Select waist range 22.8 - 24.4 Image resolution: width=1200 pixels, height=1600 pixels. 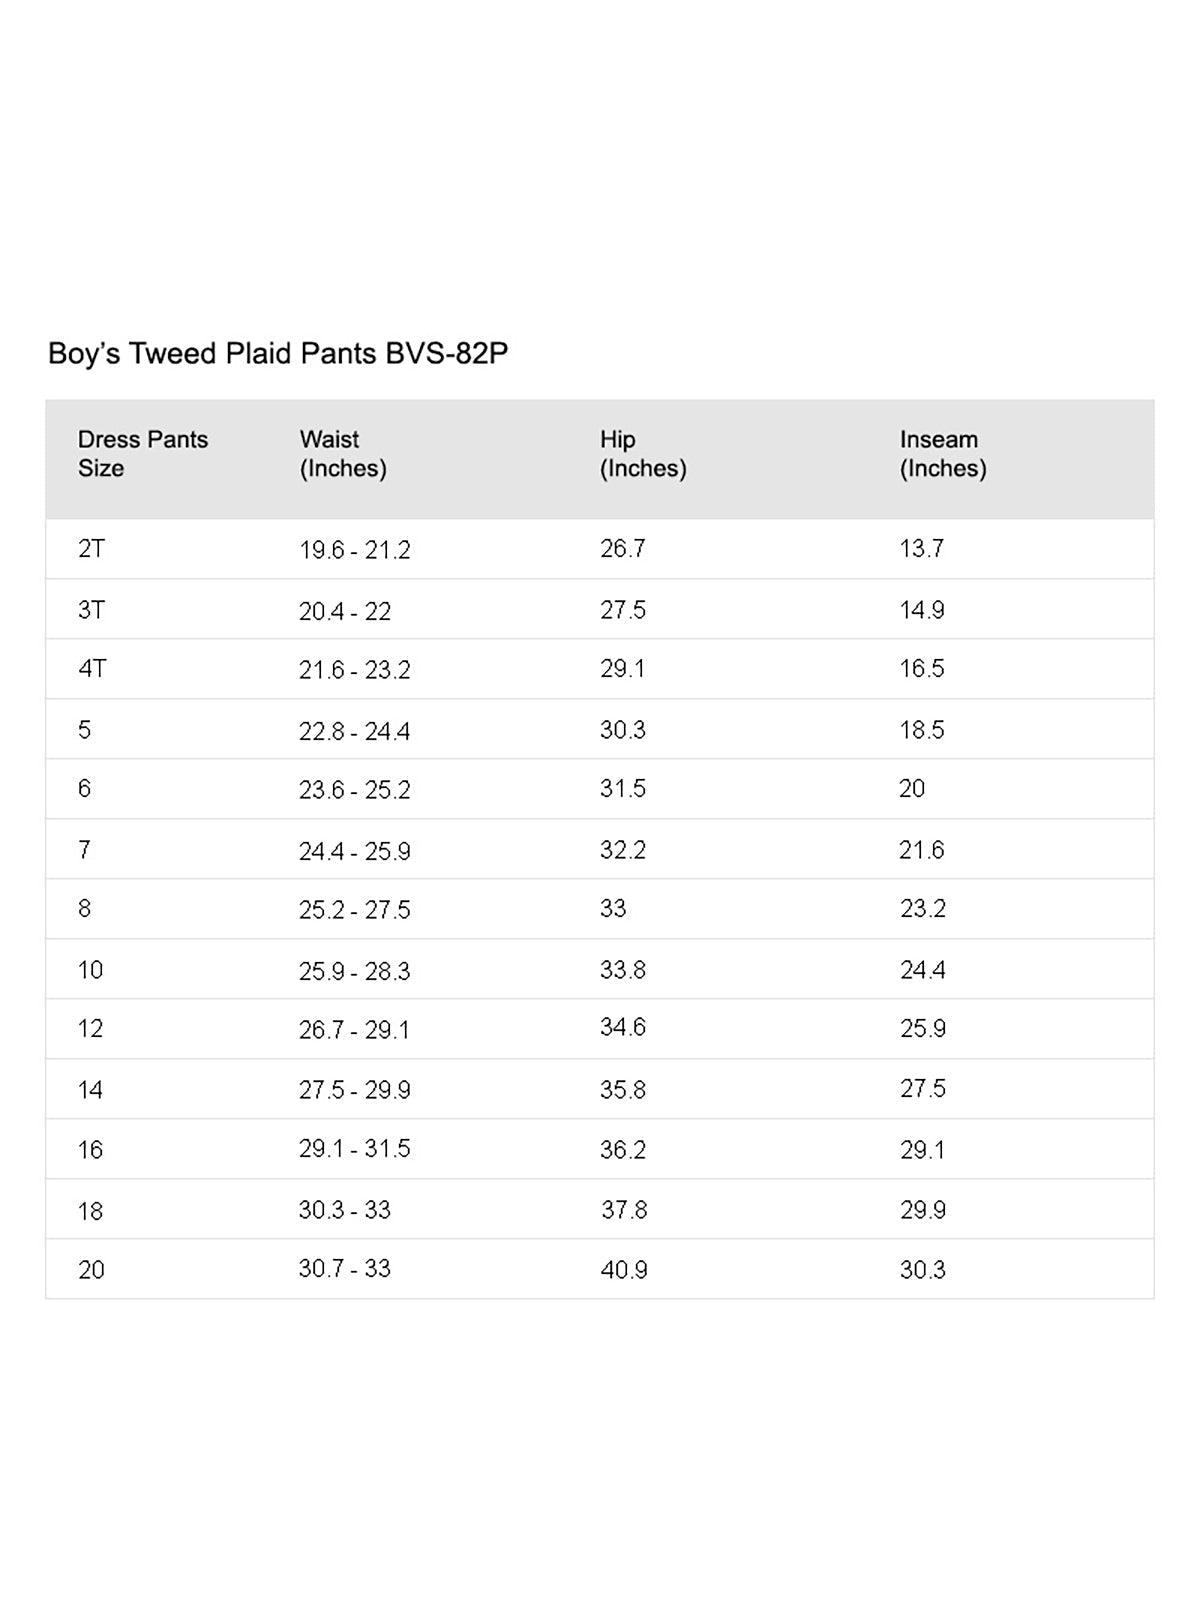tap(355, 731)
